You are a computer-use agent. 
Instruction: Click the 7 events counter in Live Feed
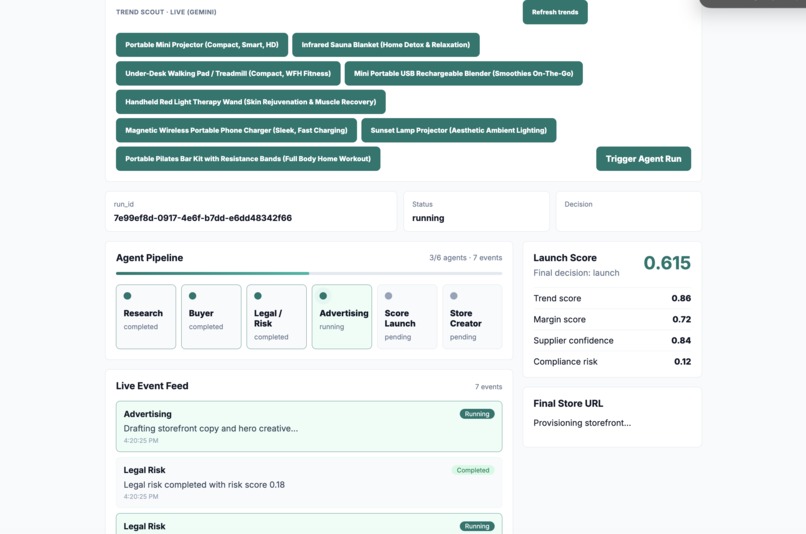coord(488,386)
